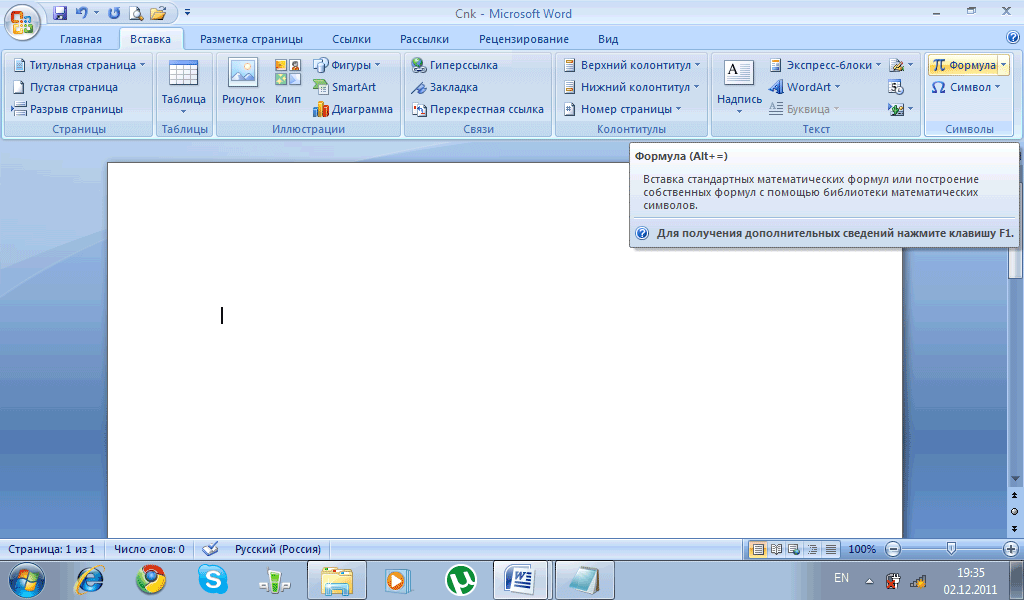Switch to the Вид tab
This screenshot has width=1024, height=600.
[608, 39]
